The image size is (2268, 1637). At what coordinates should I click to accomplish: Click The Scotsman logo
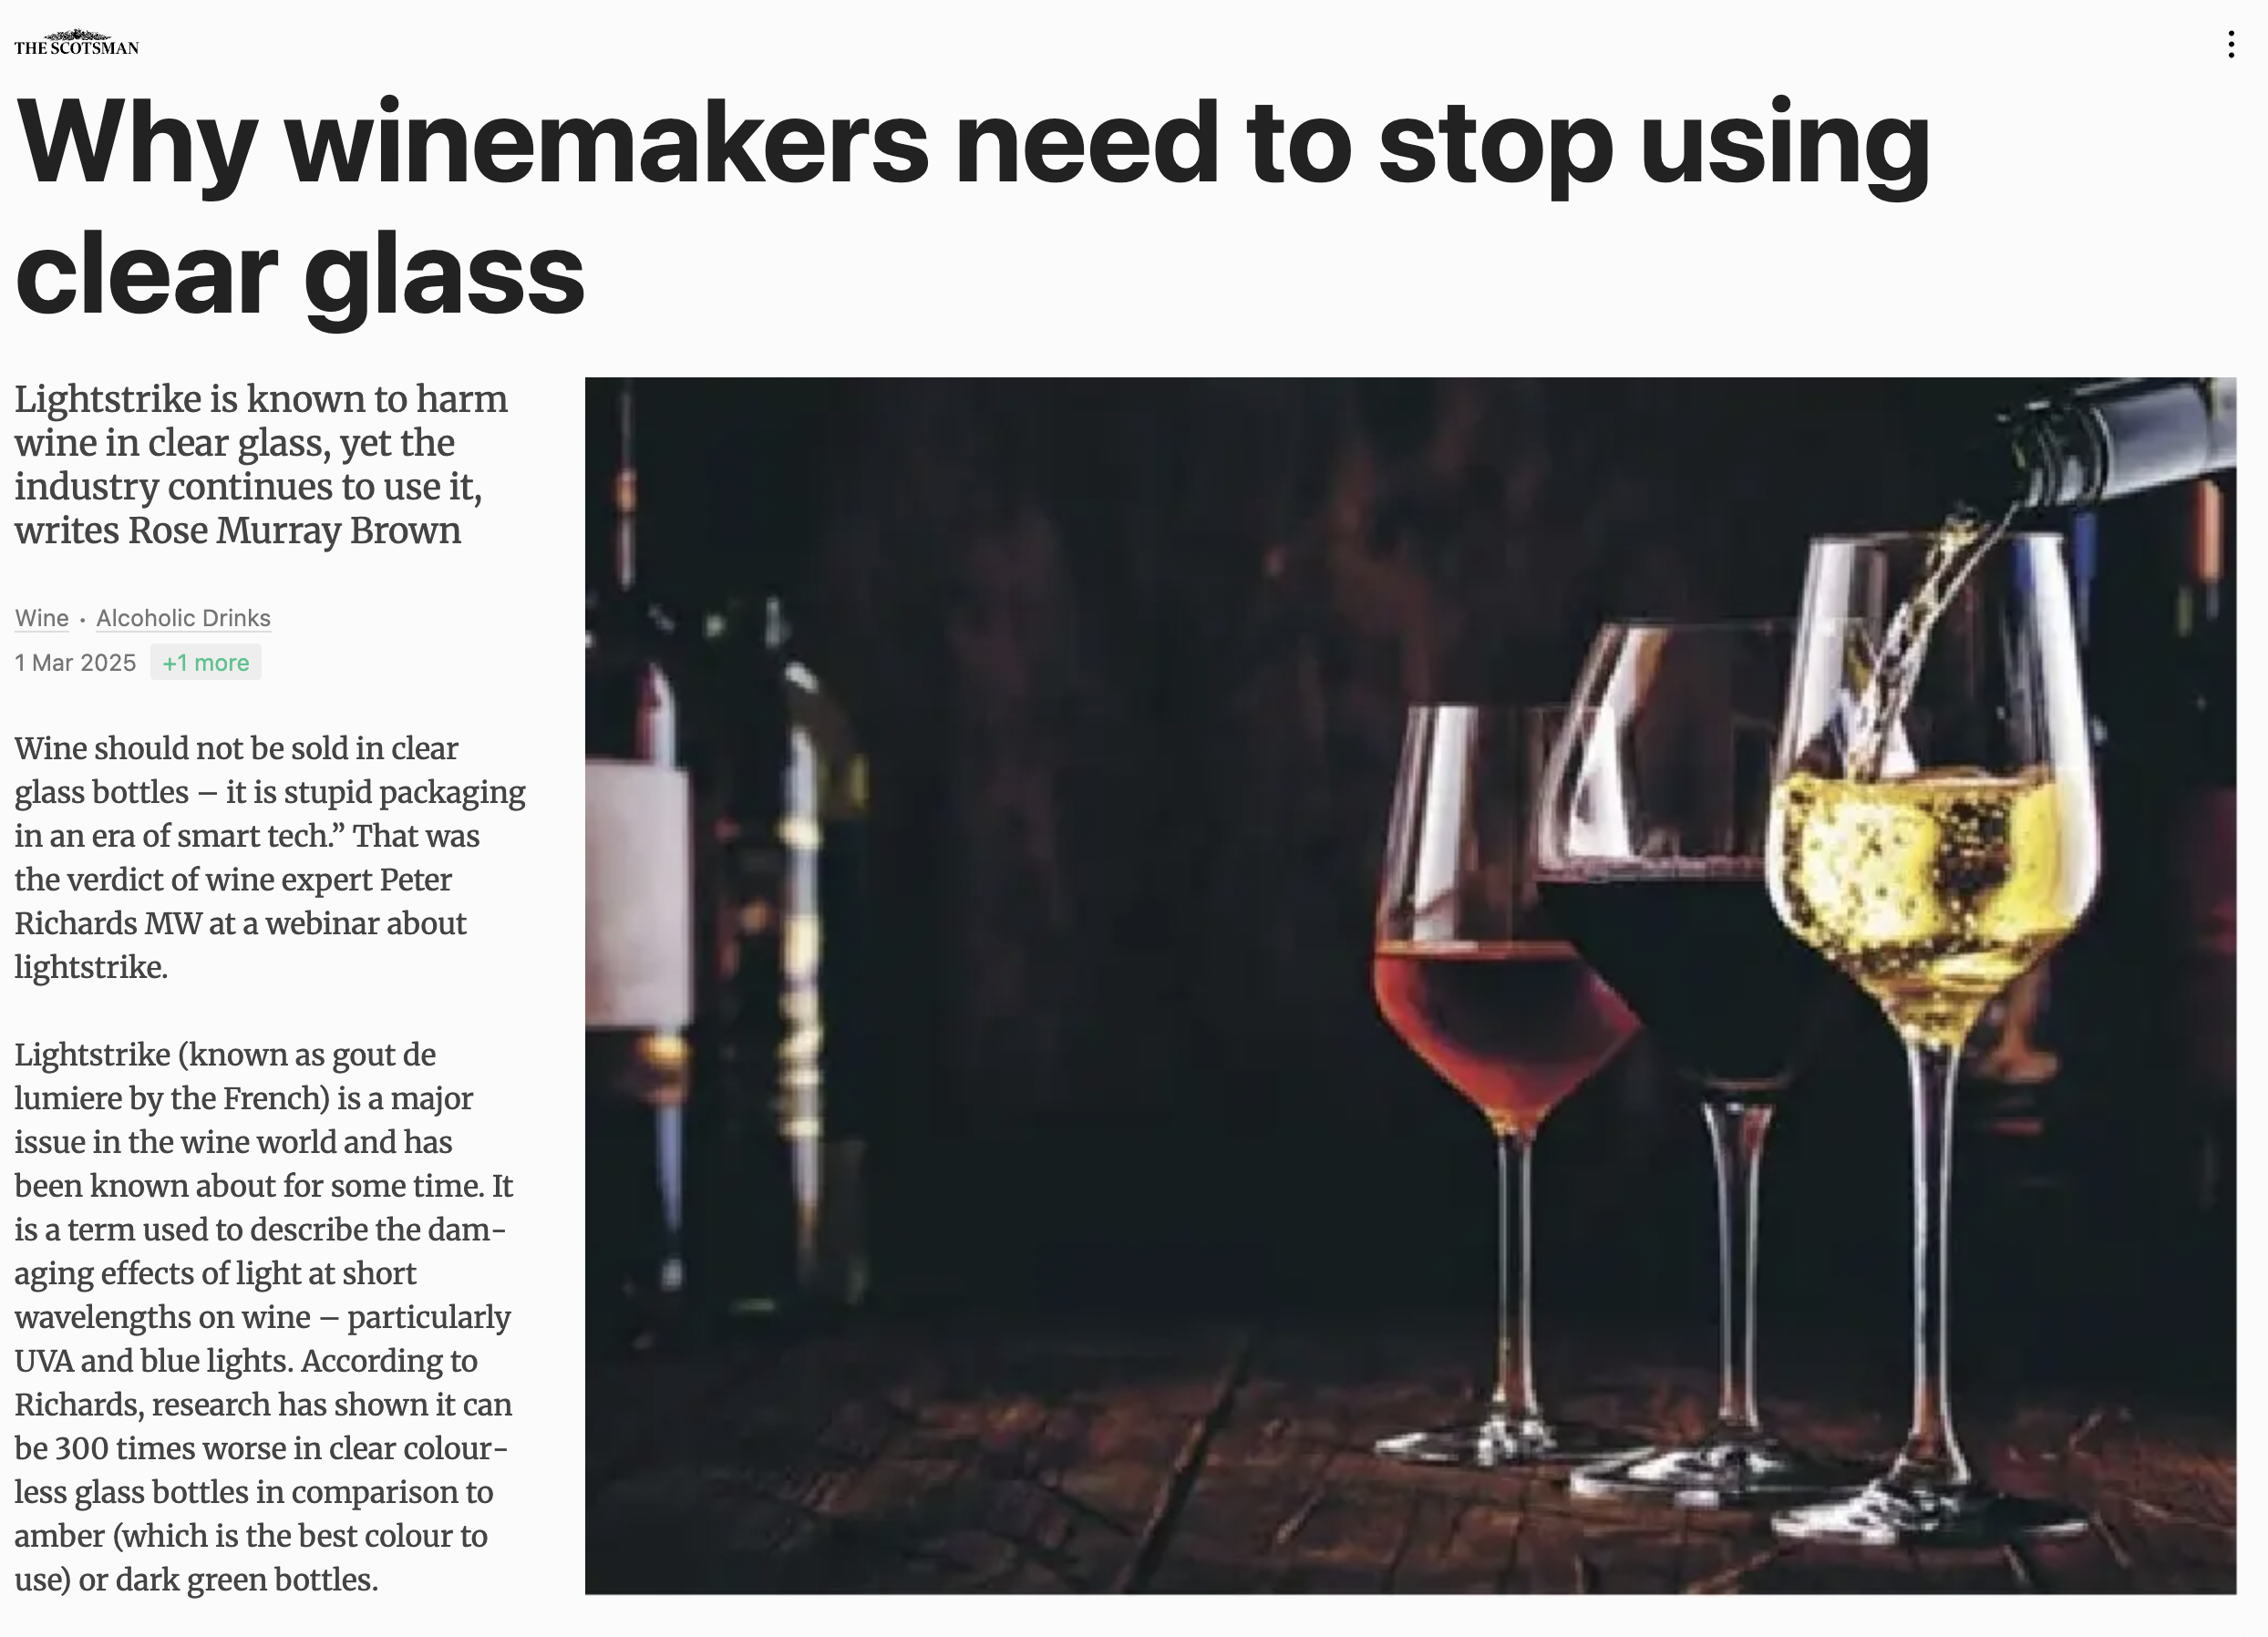[x=76, y=43]
